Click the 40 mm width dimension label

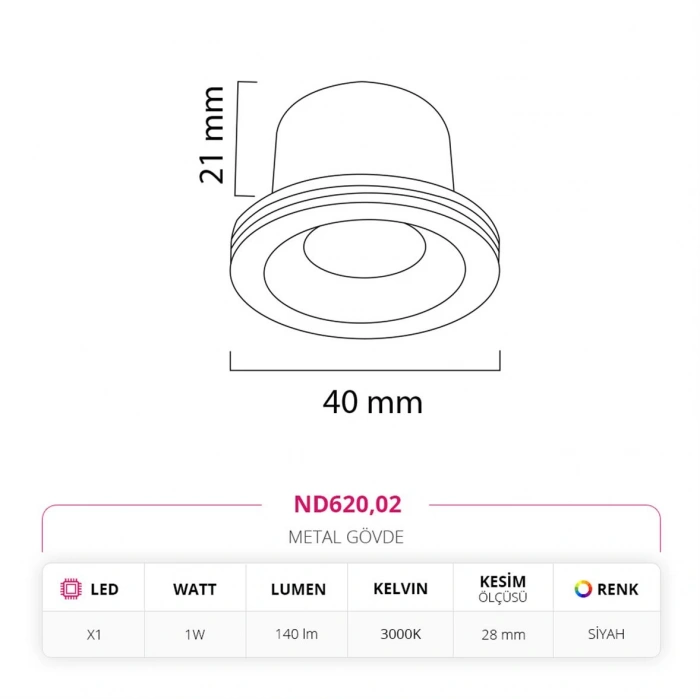pyautogui.click(x=372, y=402)
